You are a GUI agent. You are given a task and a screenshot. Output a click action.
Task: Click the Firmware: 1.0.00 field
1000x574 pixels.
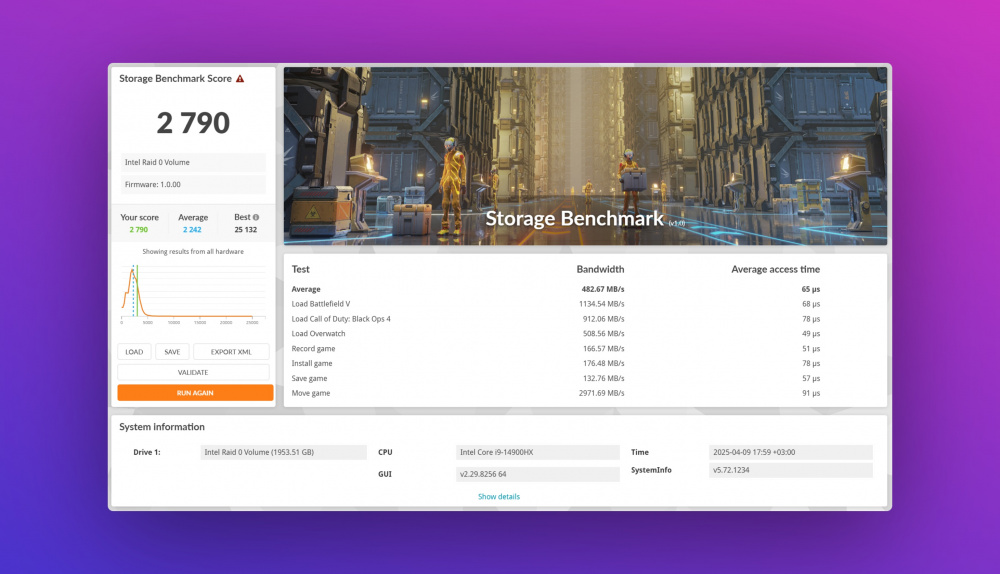click(193, 184)
